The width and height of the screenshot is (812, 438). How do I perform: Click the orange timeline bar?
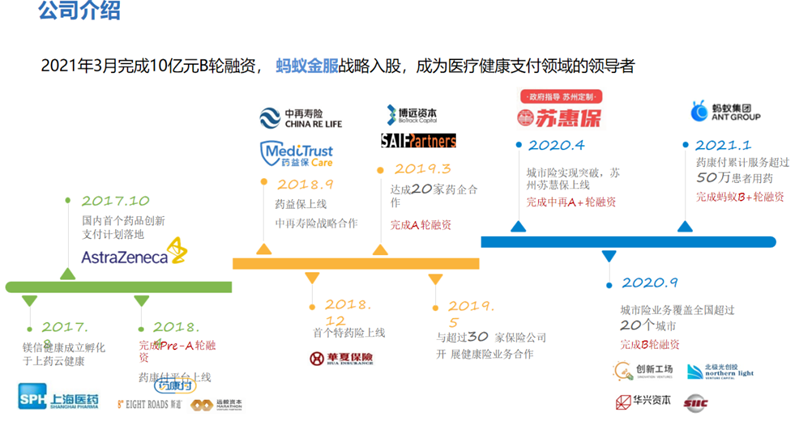click(x=356, y=264)
